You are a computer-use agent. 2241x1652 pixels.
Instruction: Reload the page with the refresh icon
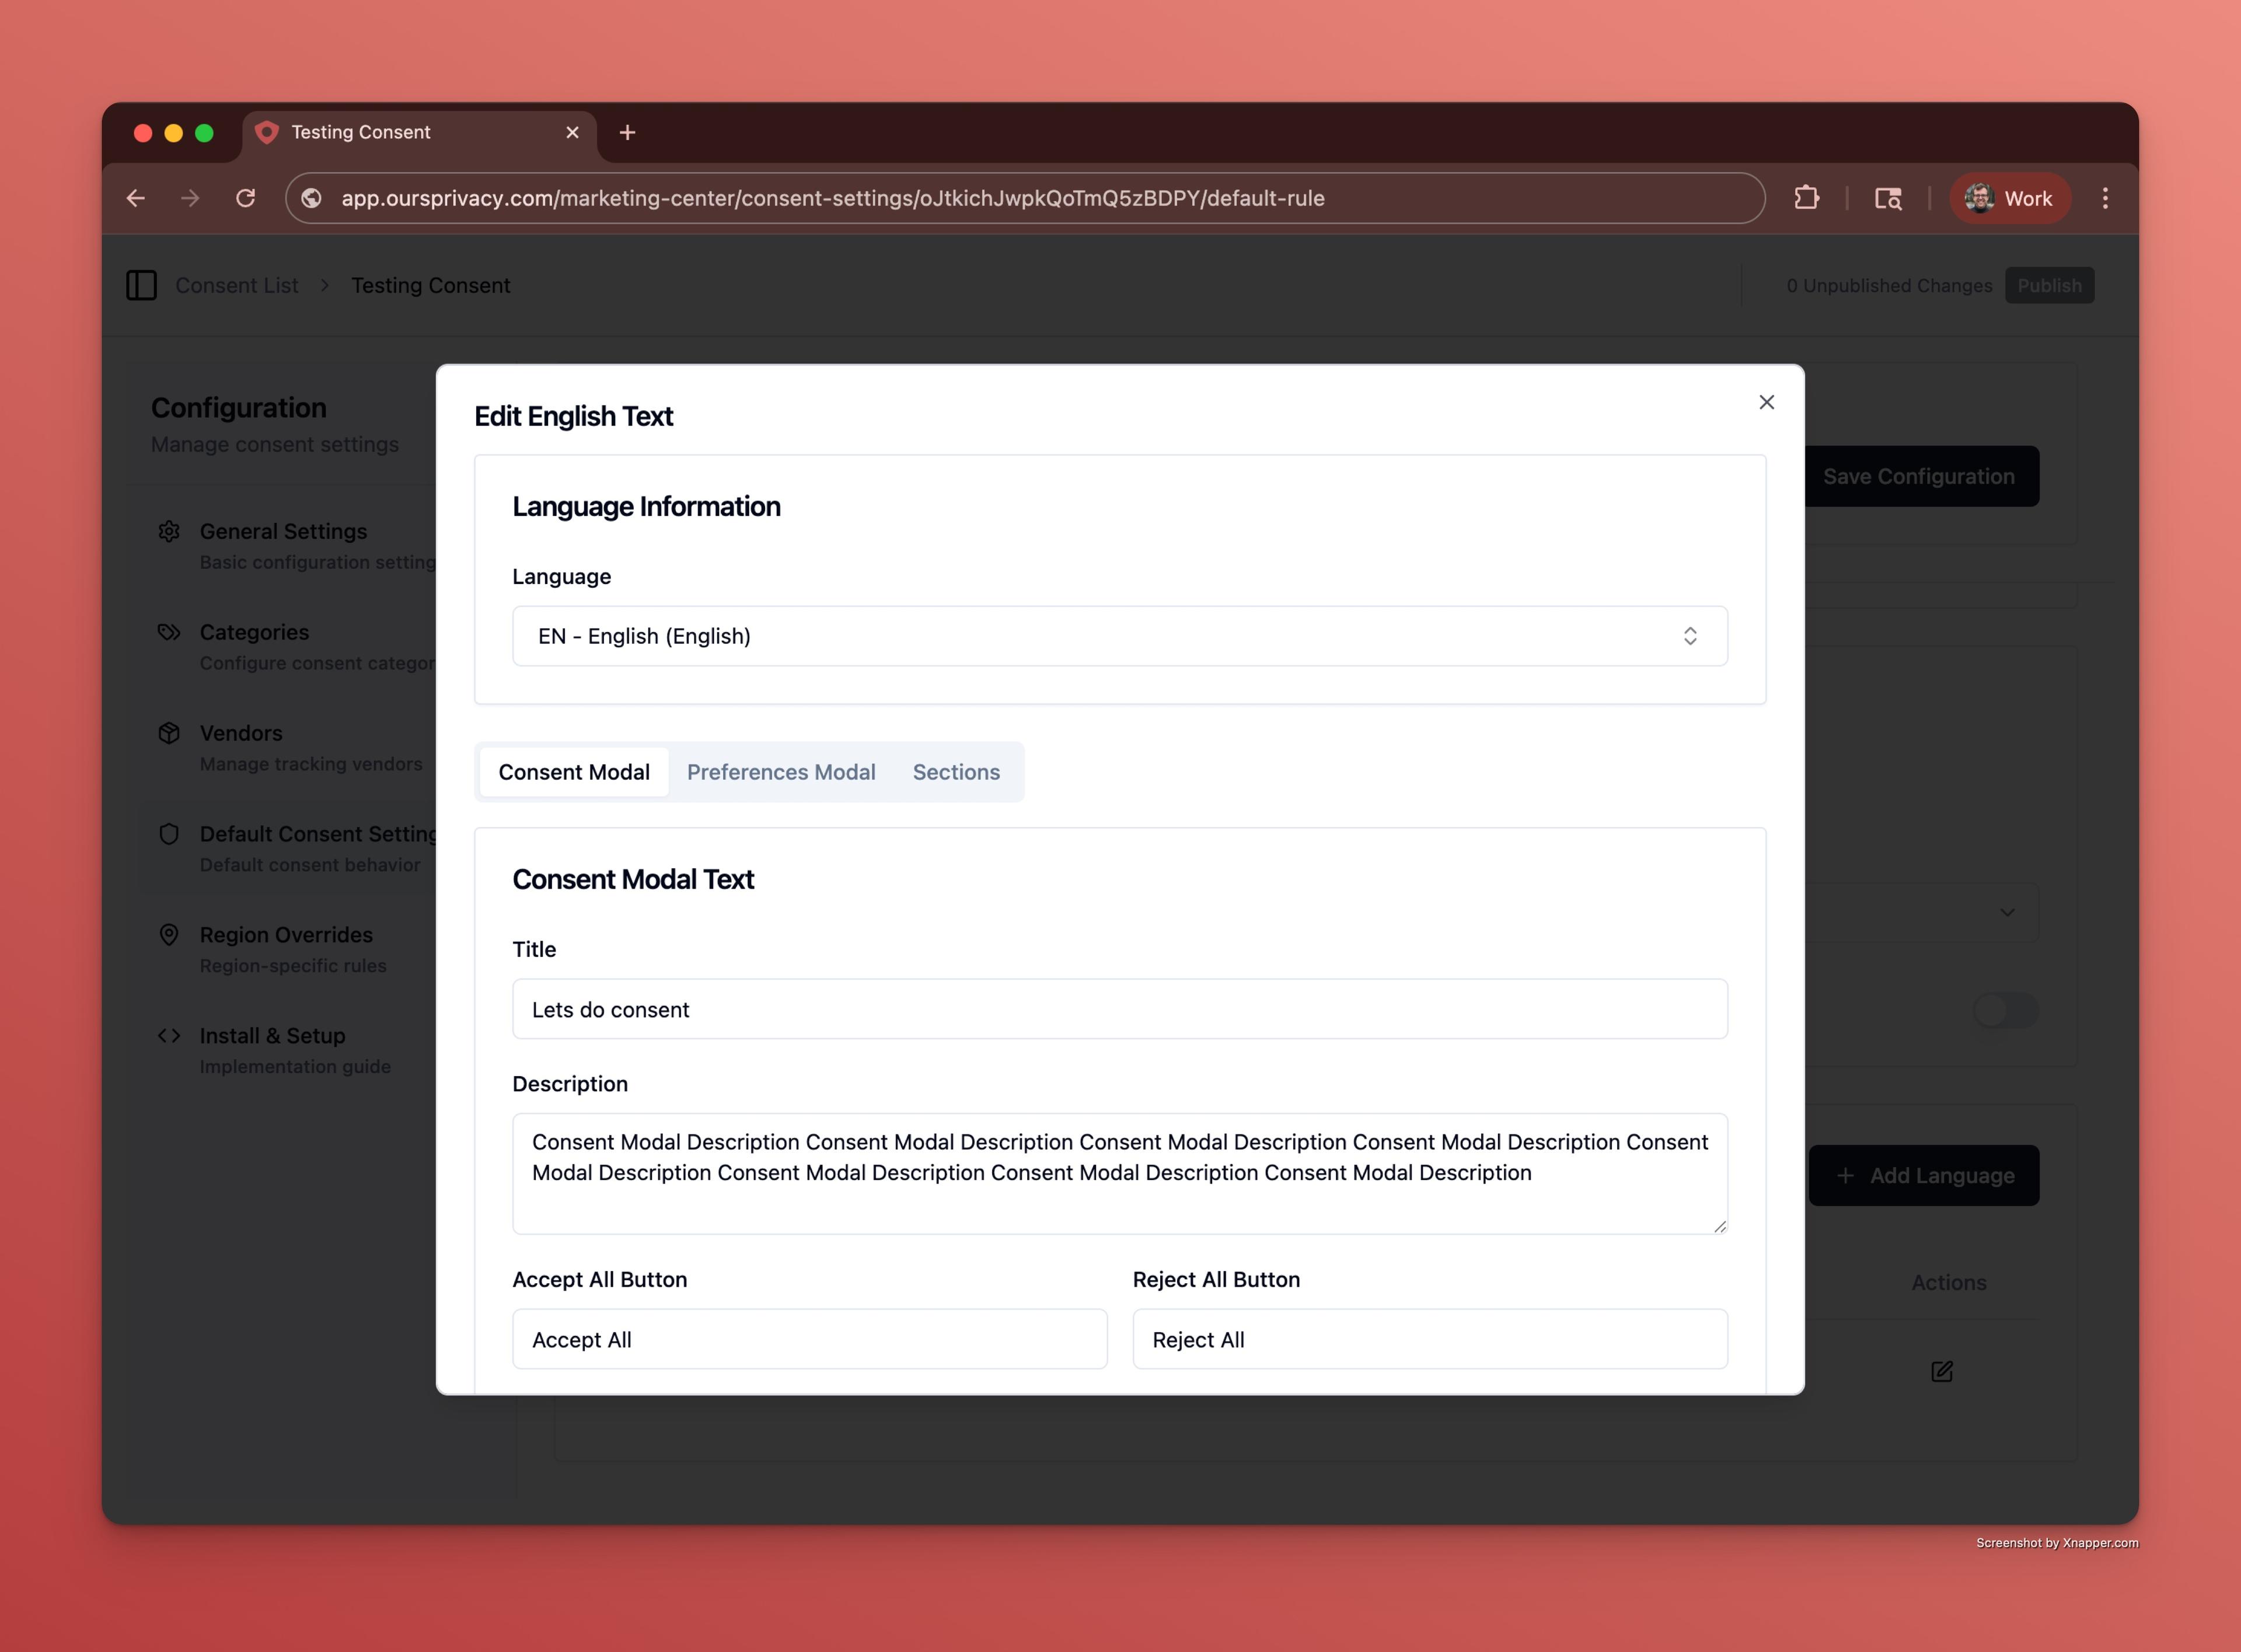pos(245,198)
